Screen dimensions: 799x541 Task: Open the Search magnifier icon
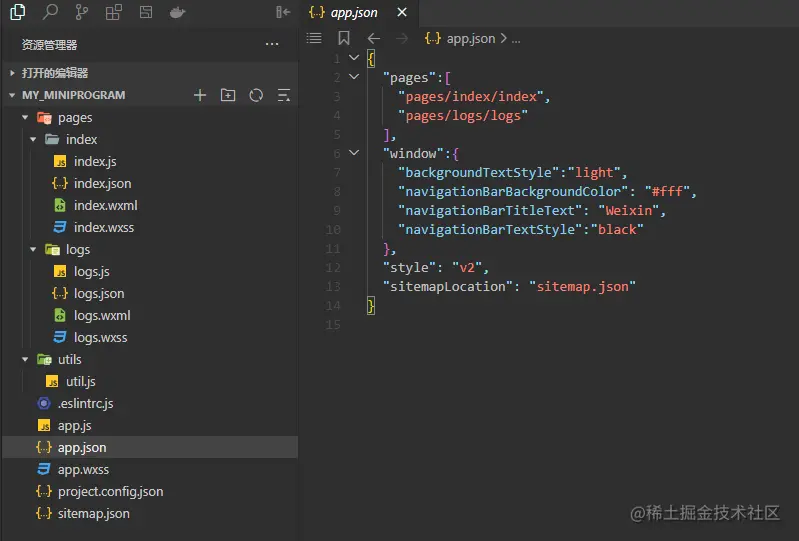click(x=50, y=12)
